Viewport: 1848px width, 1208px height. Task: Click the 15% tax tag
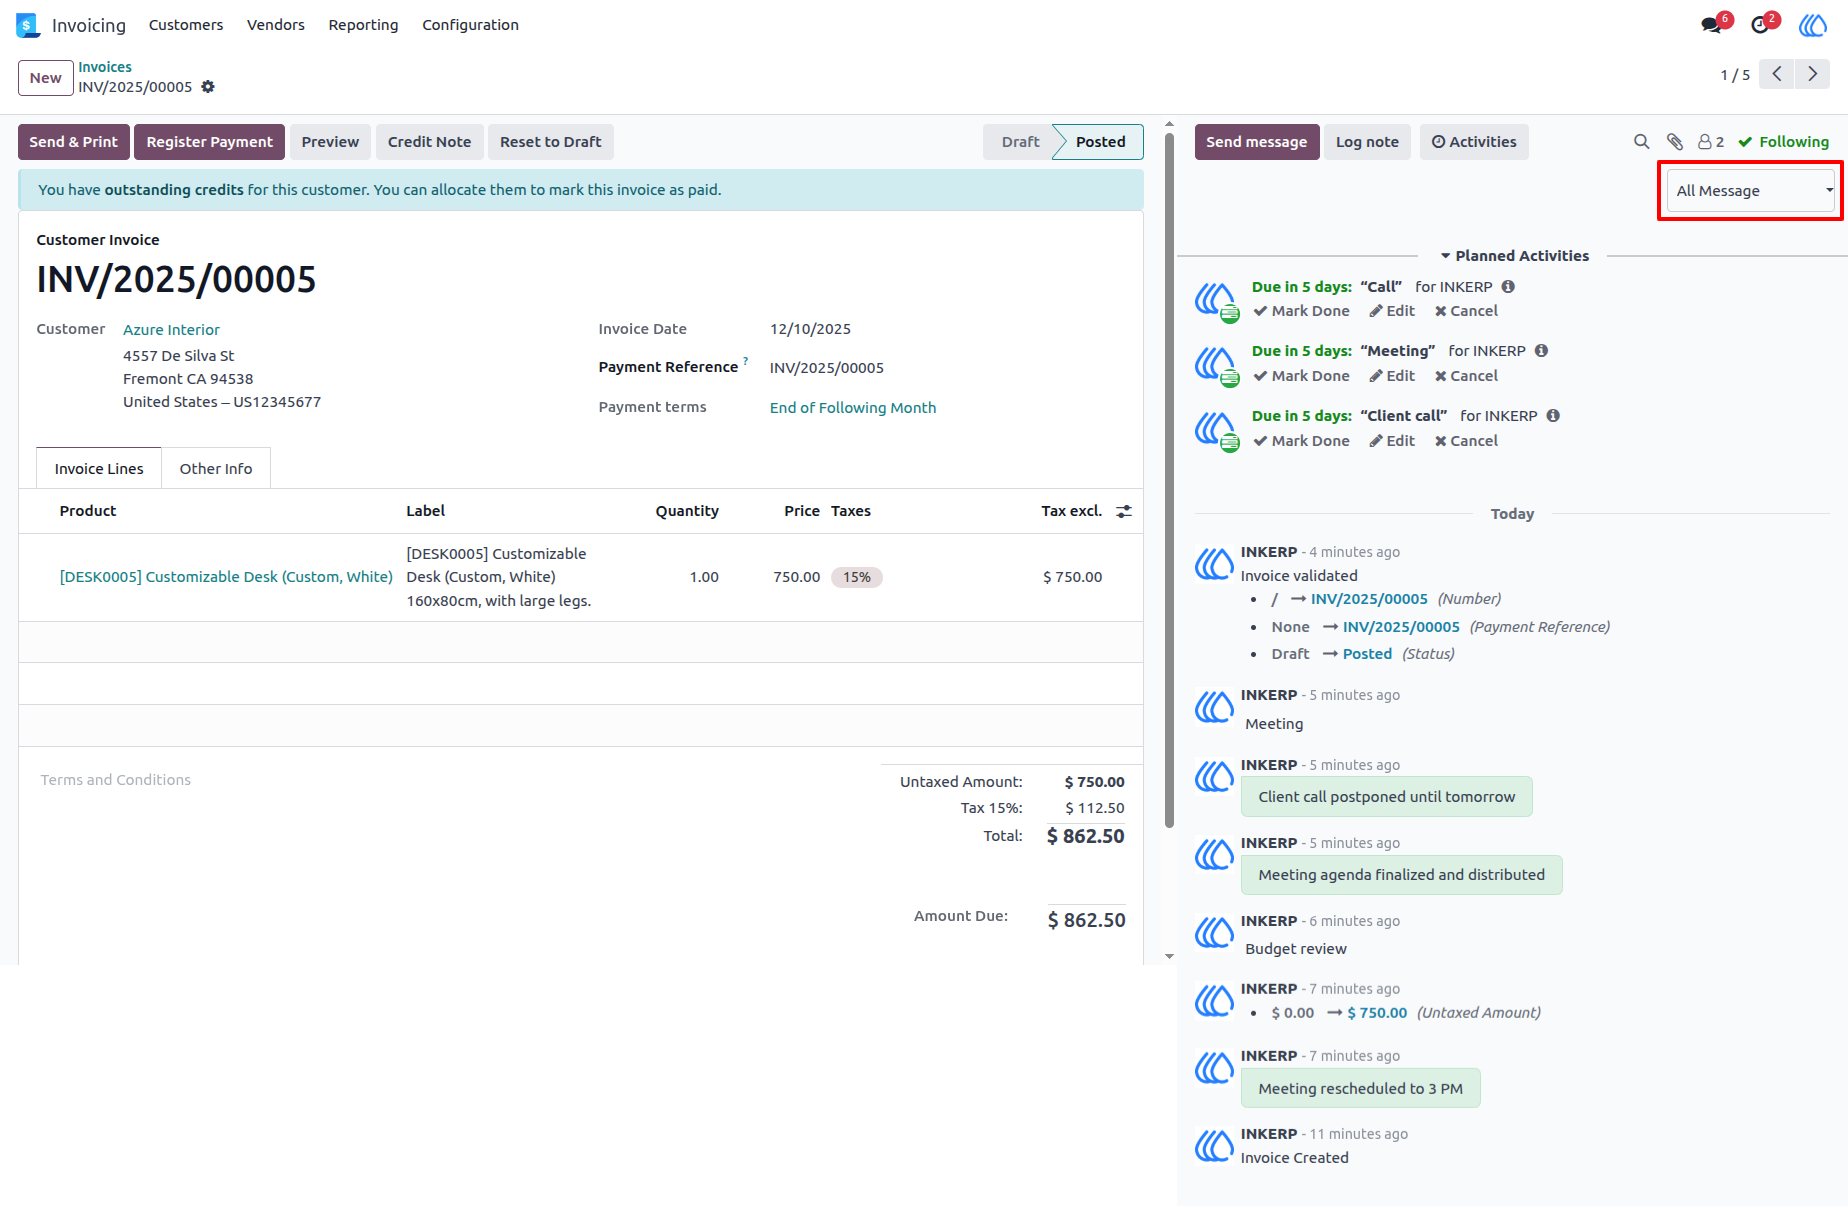point(857,577)
